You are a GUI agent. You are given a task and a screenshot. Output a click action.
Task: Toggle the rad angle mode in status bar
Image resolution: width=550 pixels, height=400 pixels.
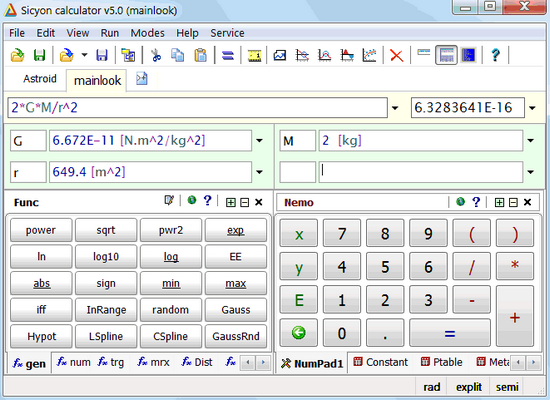click(431, 387)
